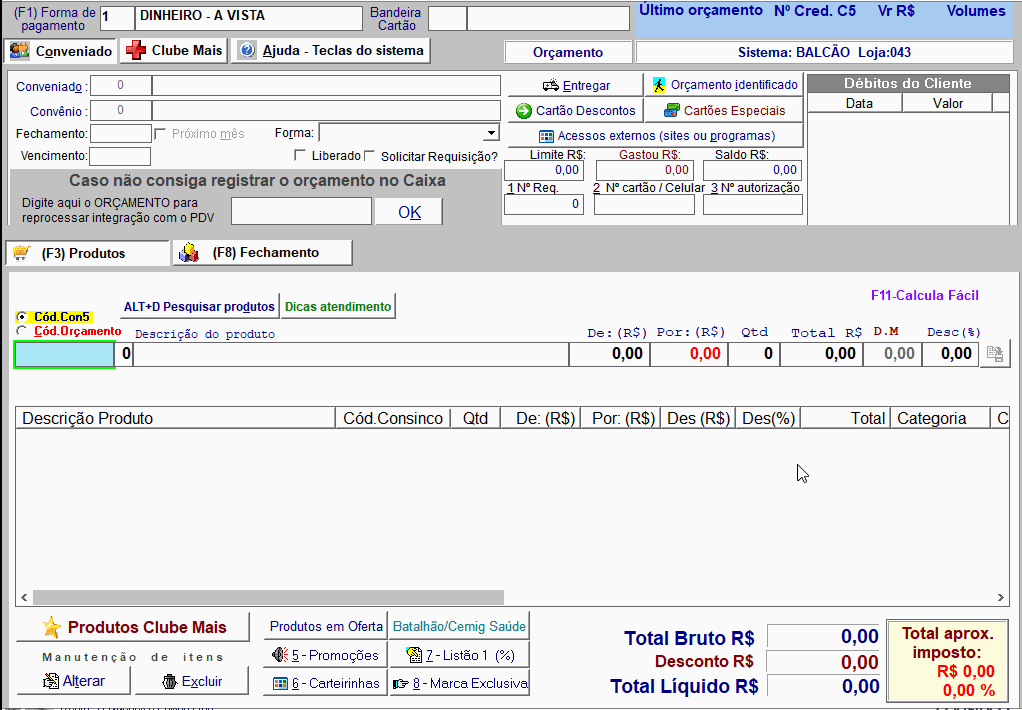
Task: Click the Descrição Produto column header
Action: [x=175, y=418]
